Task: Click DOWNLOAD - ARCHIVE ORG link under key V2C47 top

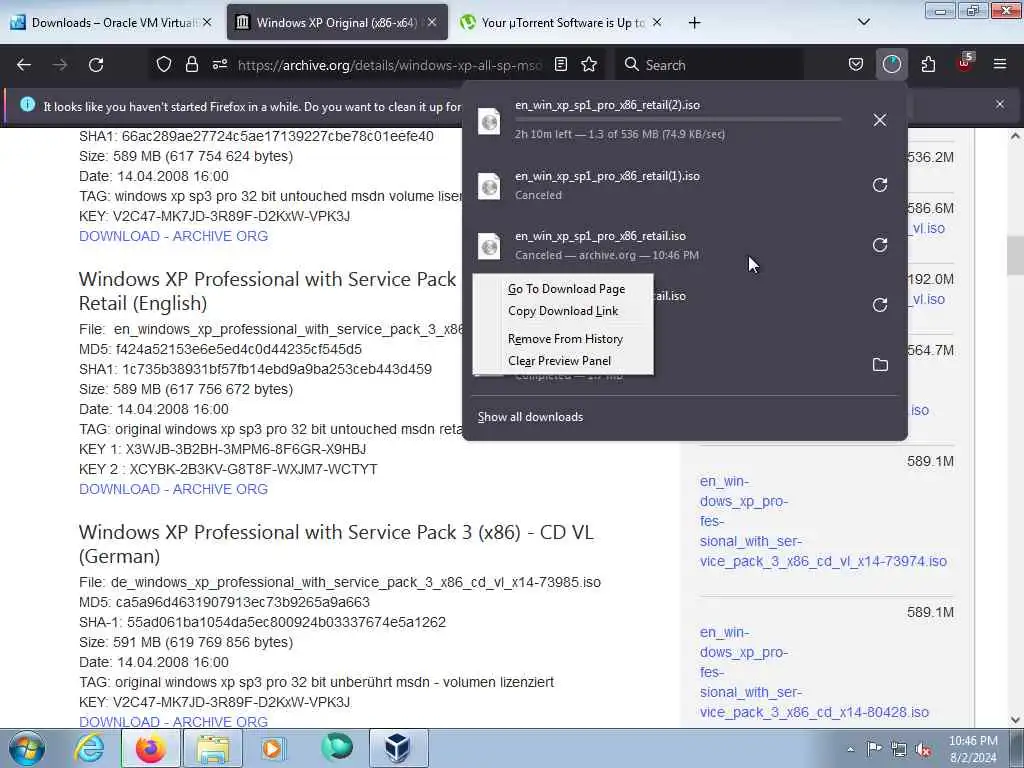Action: point(173,236)
